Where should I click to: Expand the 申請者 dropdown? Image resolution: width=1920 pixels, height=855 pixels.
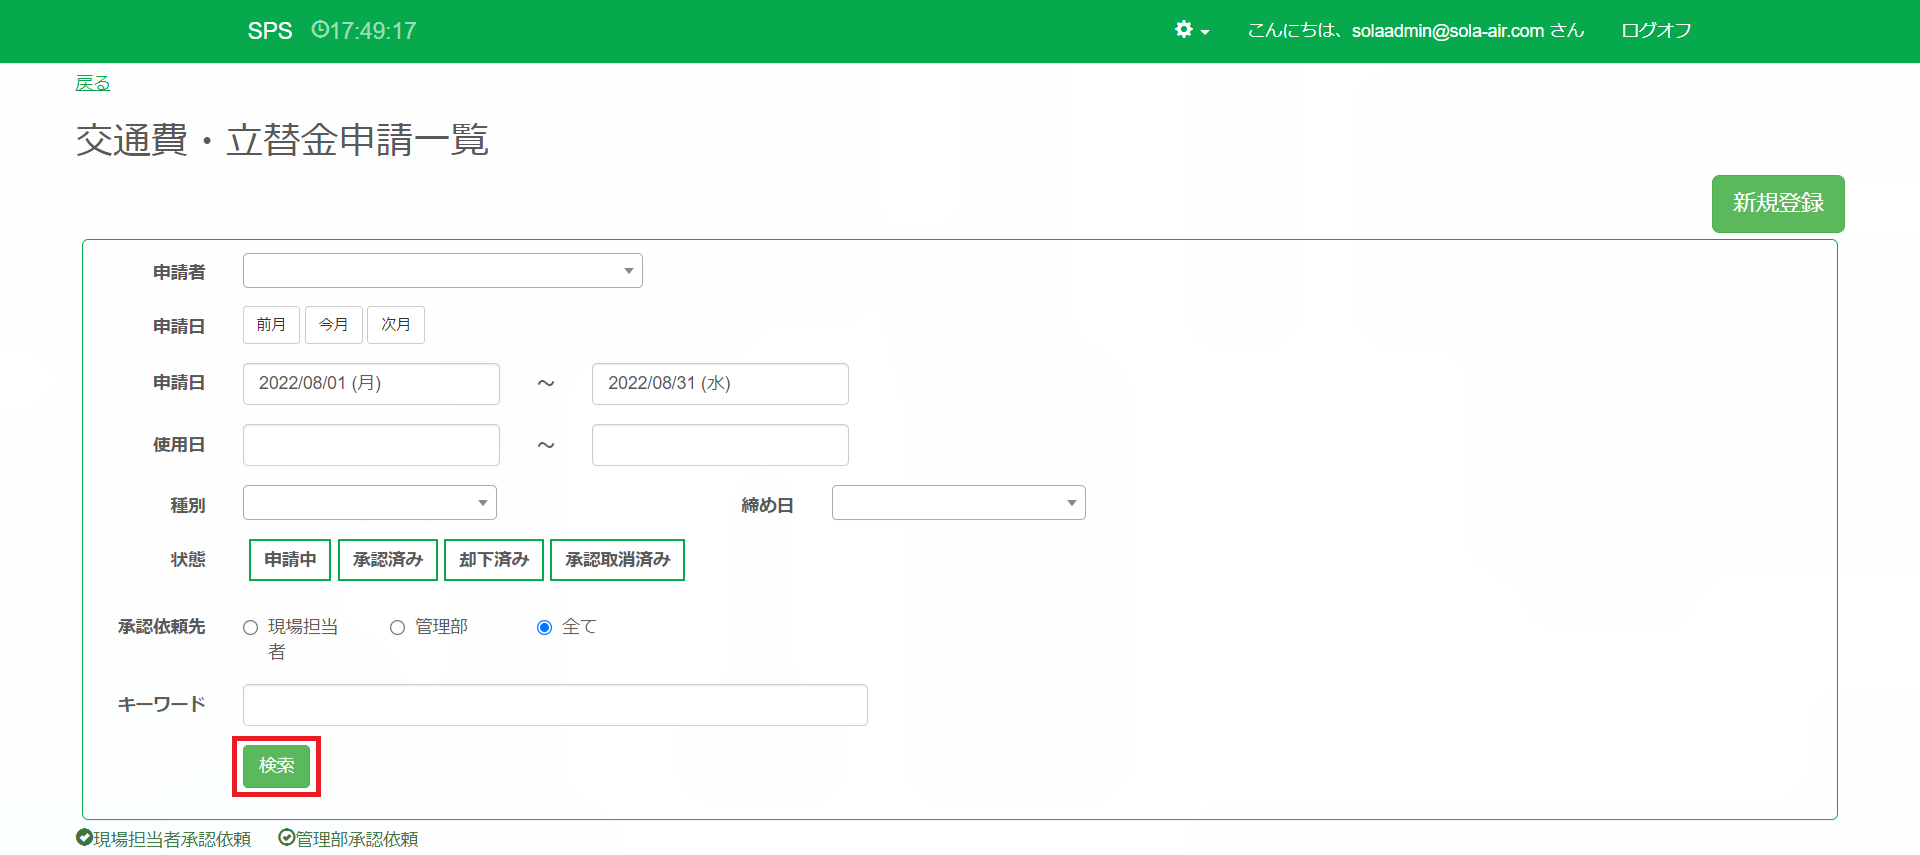[442, 271]
